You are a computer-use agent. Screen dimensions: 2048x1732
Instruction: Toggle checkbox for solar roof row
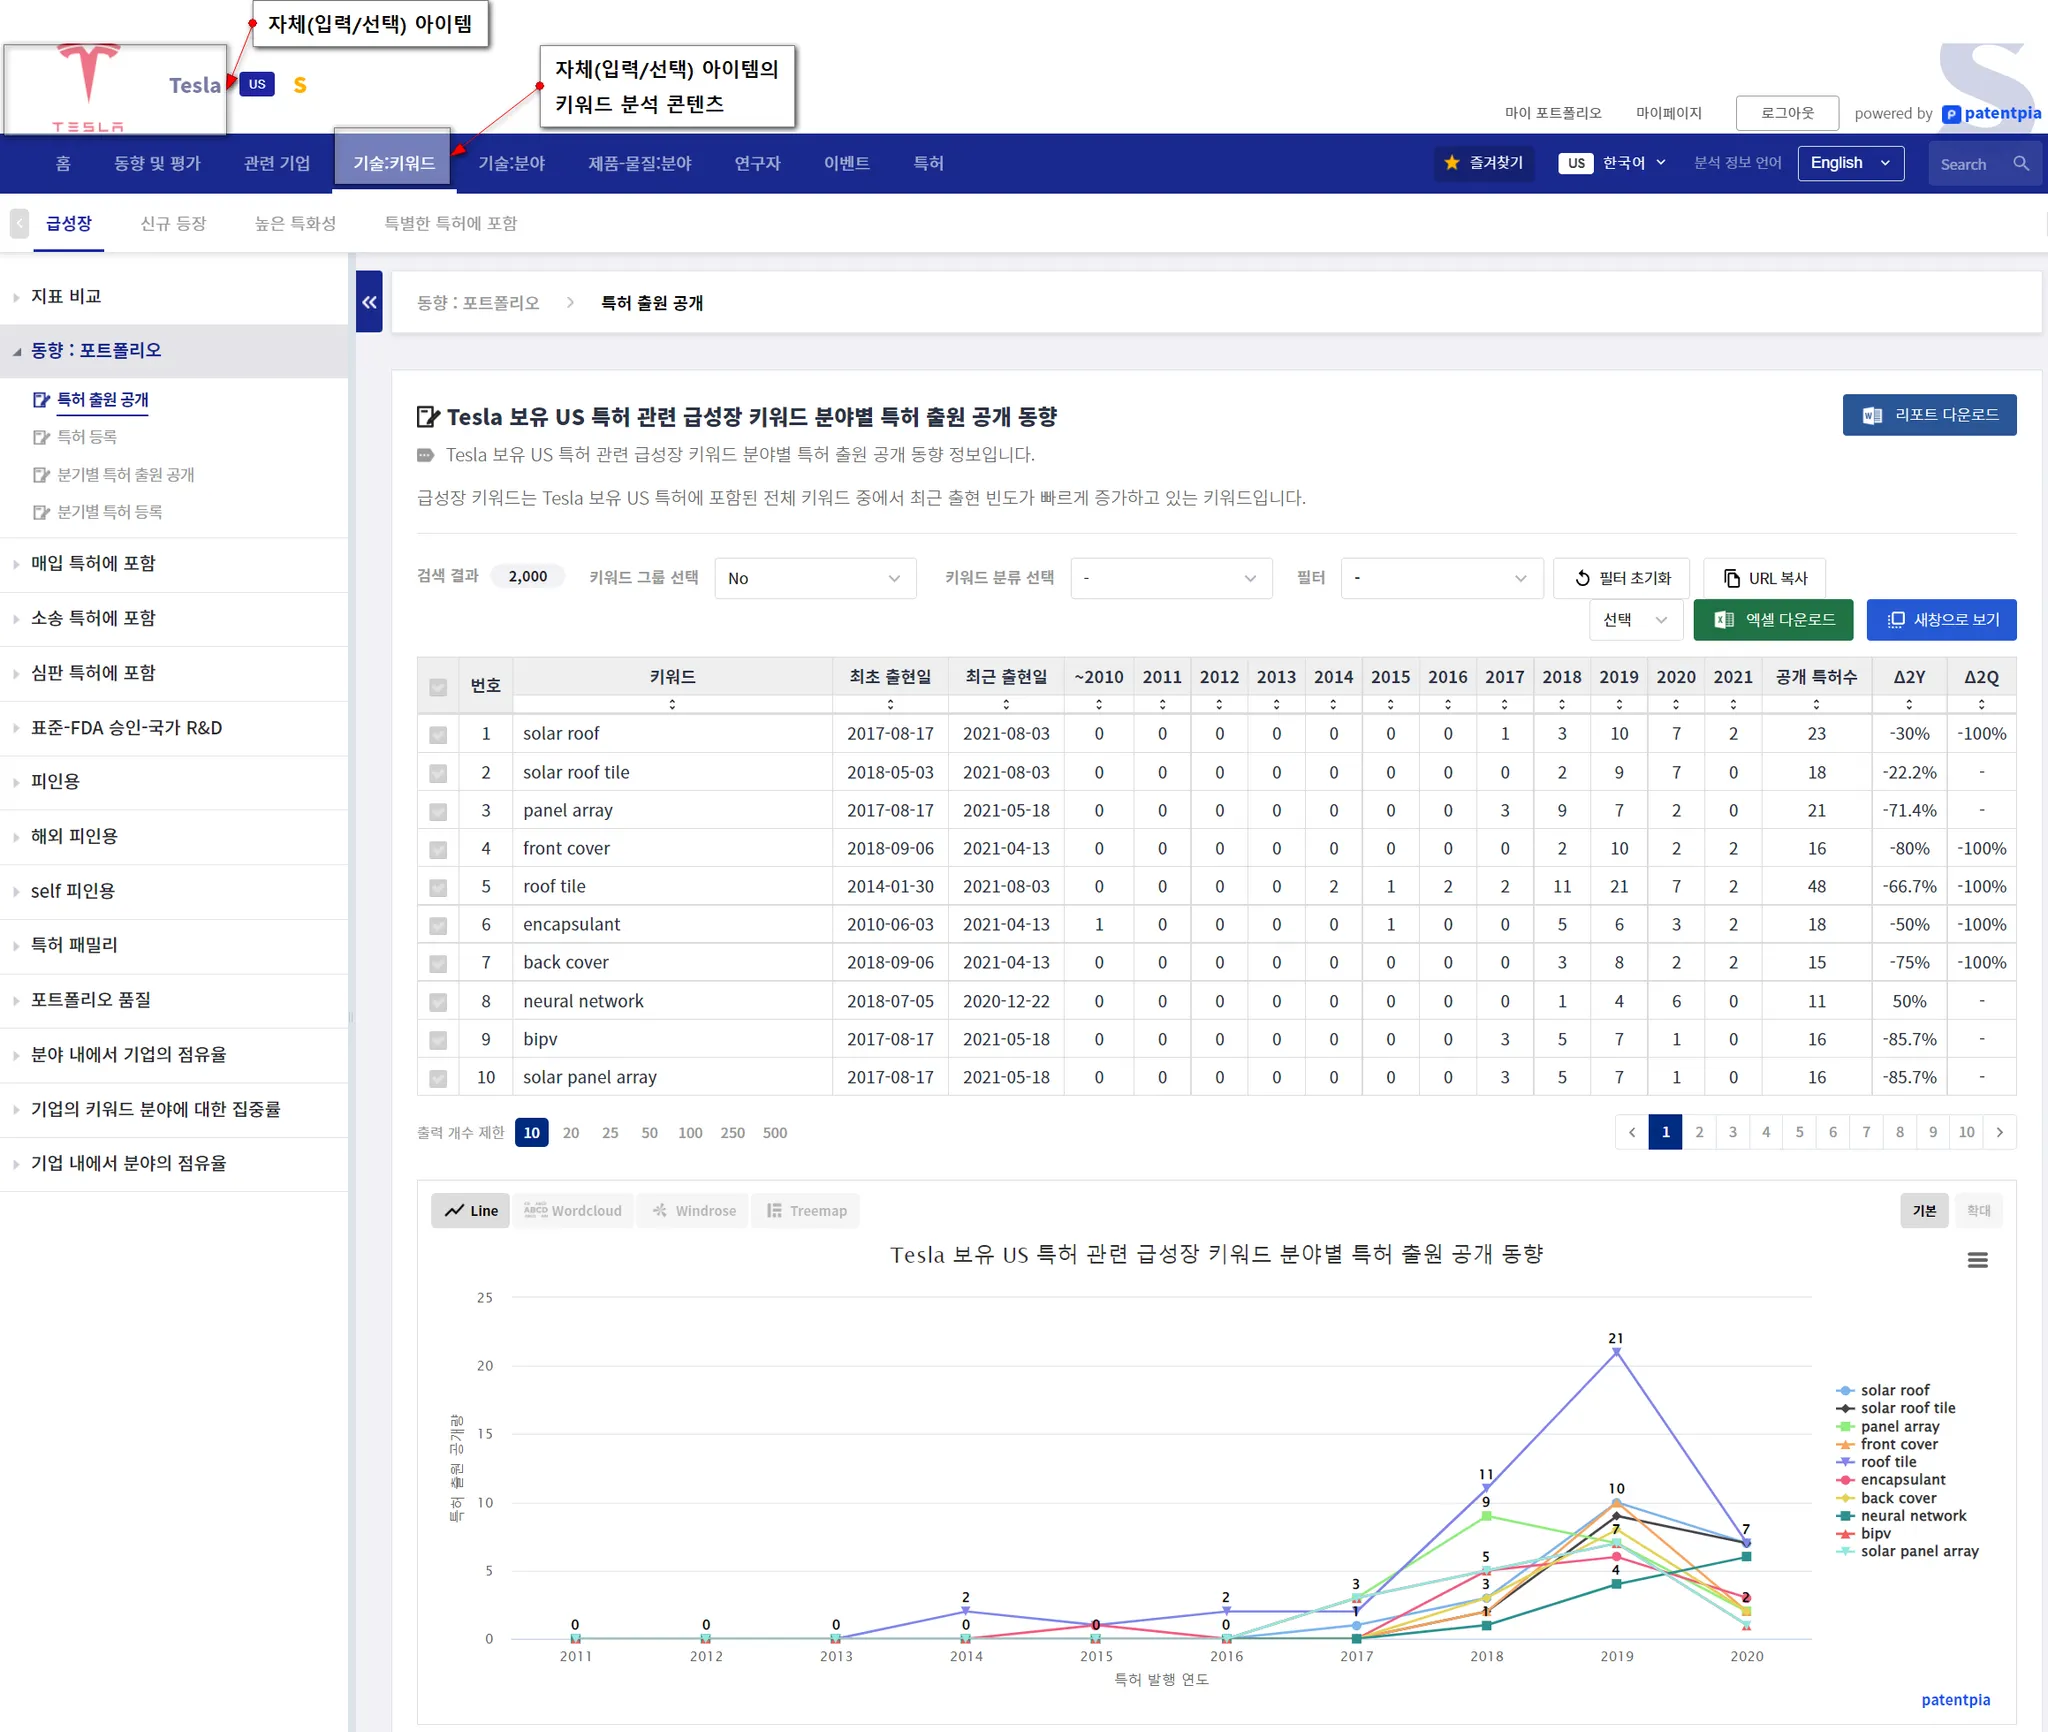pos(438,735)
